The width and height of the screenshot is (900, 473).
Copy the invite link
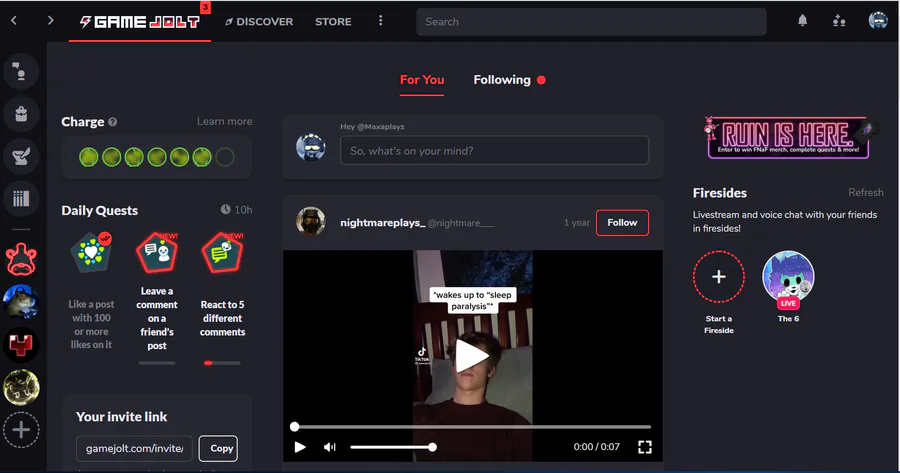[x=219, y=448]
